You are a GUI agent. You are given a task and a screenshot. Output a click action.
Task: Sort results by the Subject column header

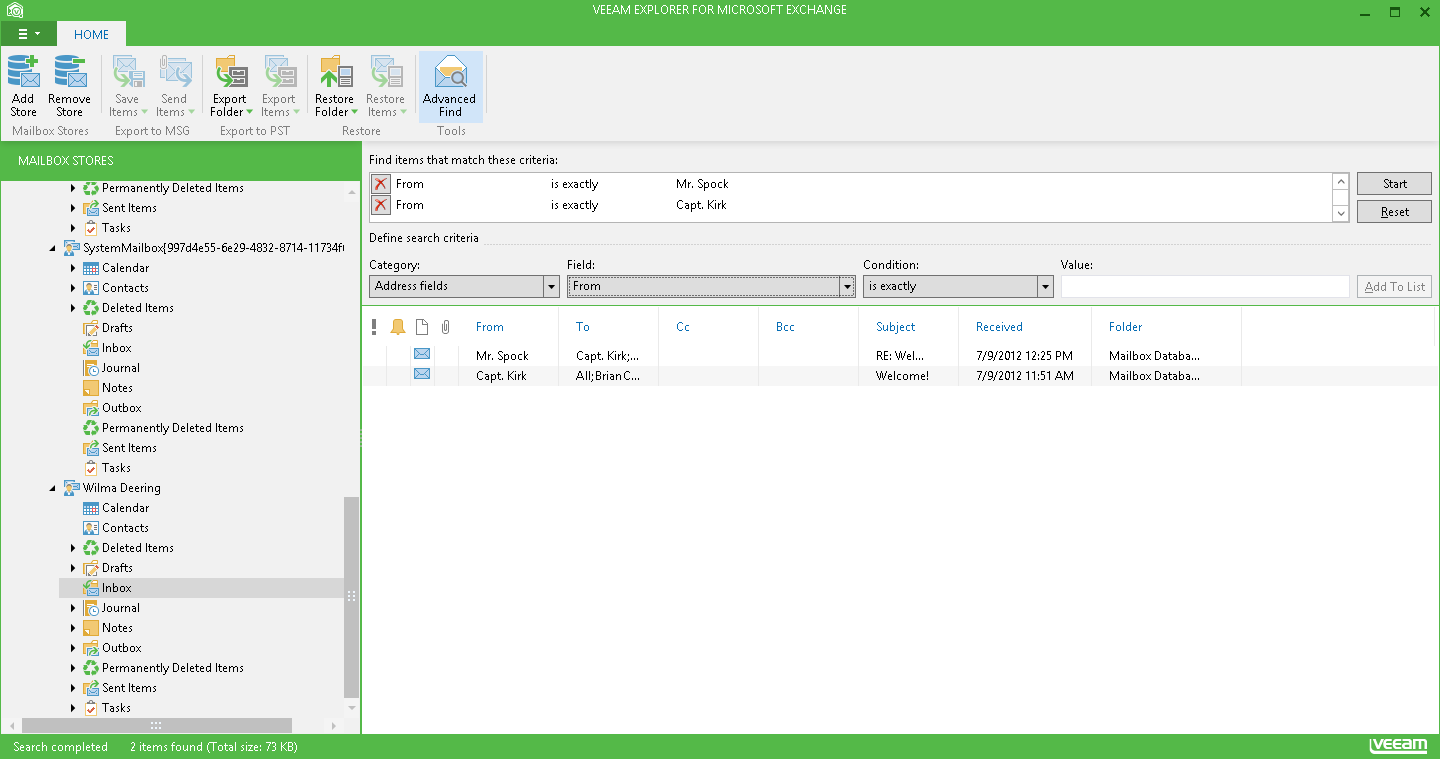tap(895, 327)
